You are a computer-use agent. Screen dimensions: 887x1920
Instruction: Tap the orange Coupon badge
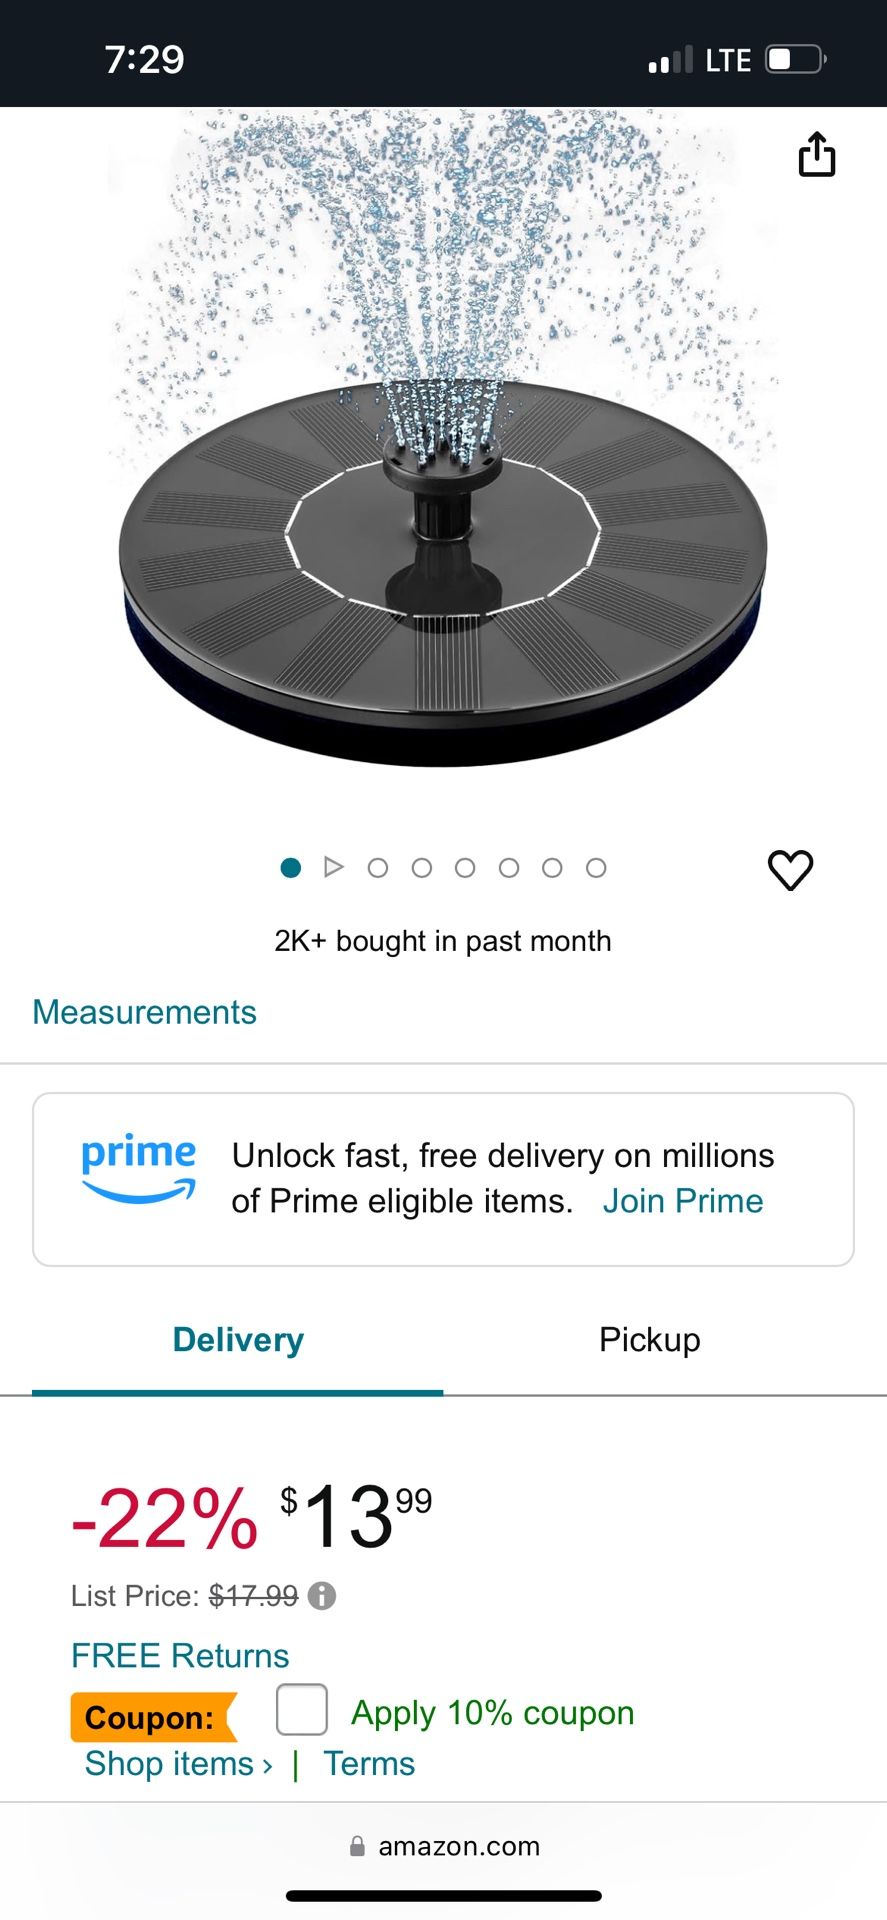[150, 1717]
